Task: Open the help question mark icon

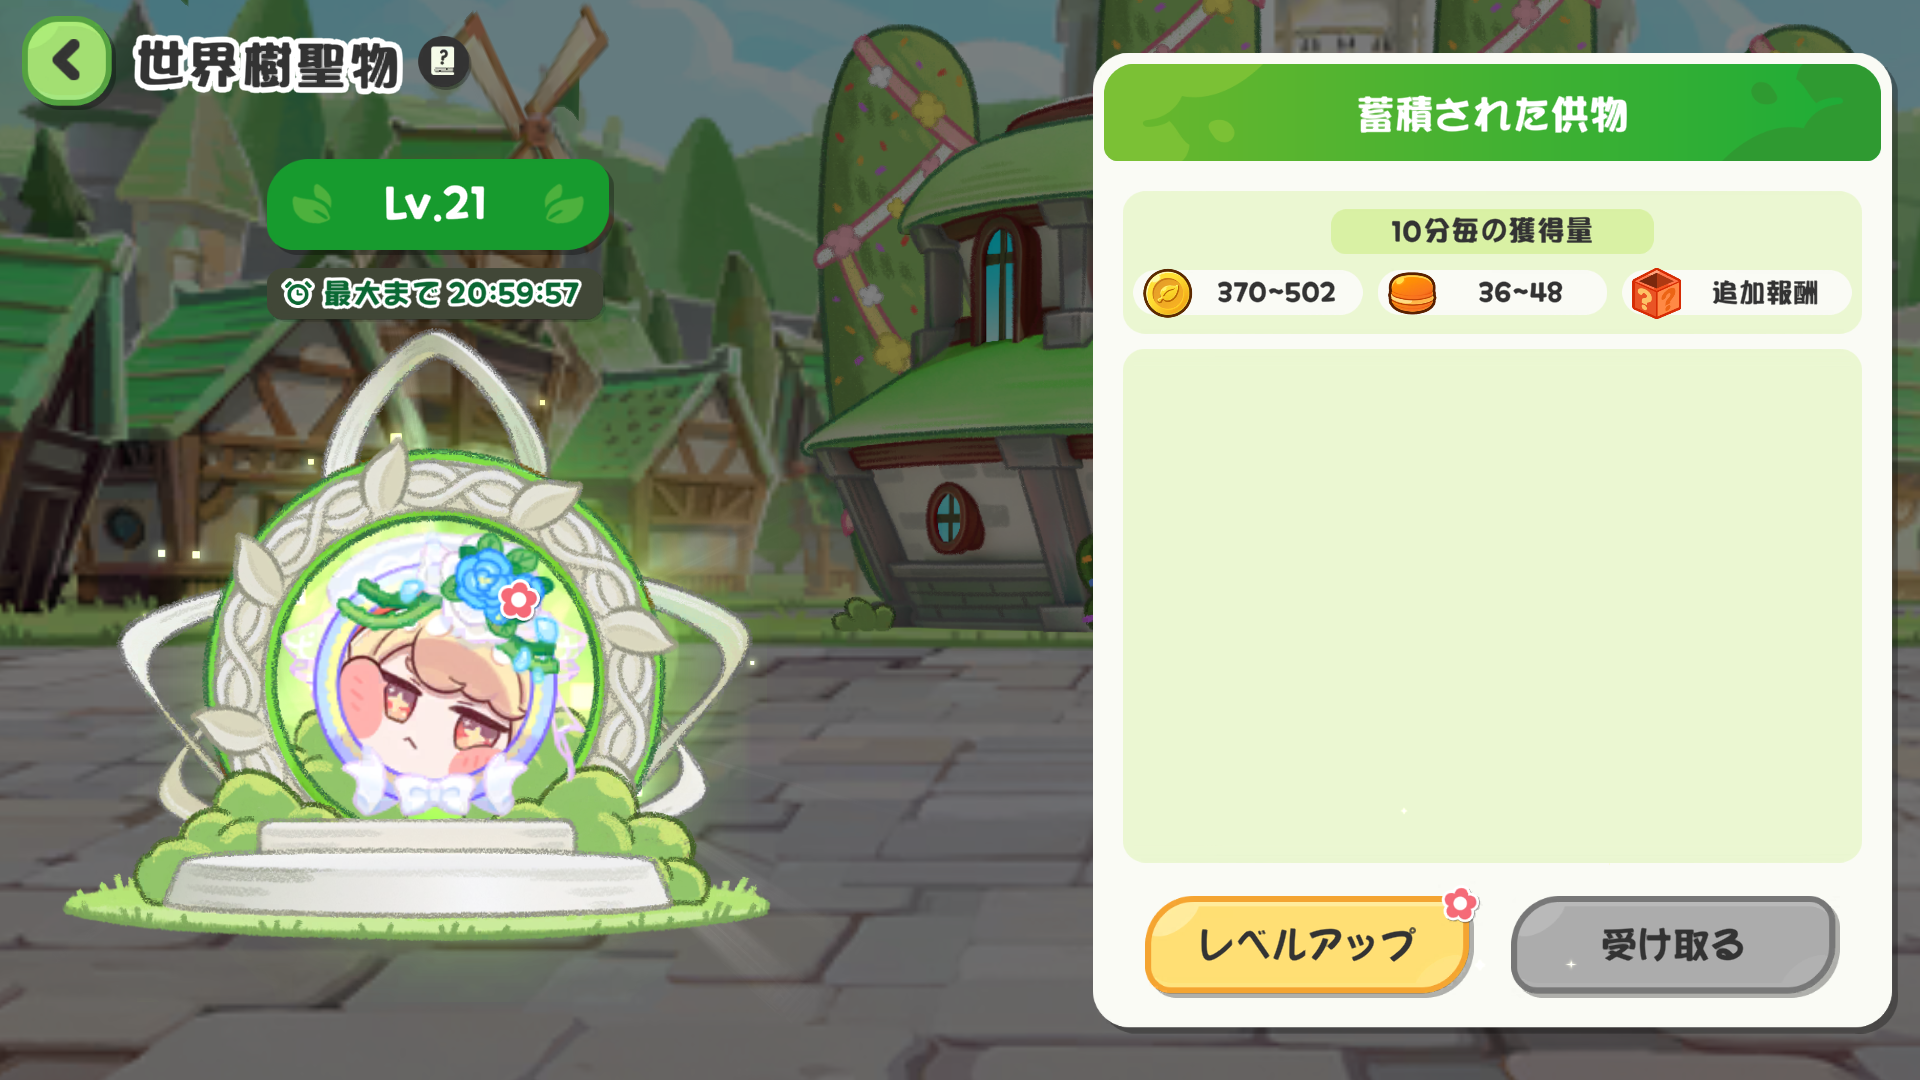Action: [443, 62]
